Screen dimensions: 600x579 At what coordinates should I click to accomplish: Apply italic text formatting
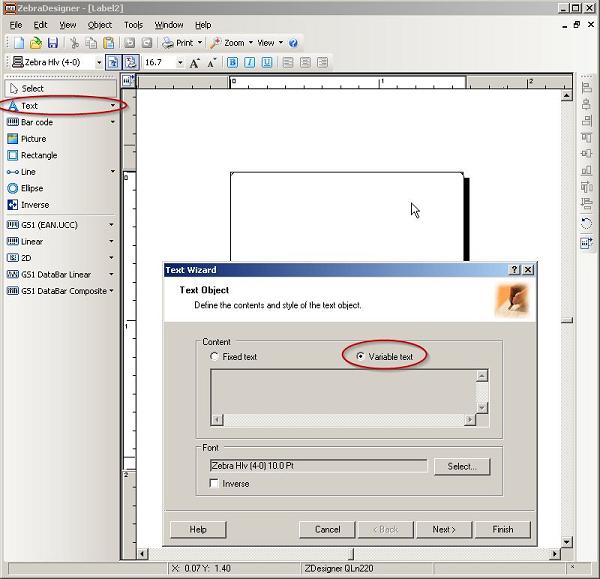coord(249,62)
